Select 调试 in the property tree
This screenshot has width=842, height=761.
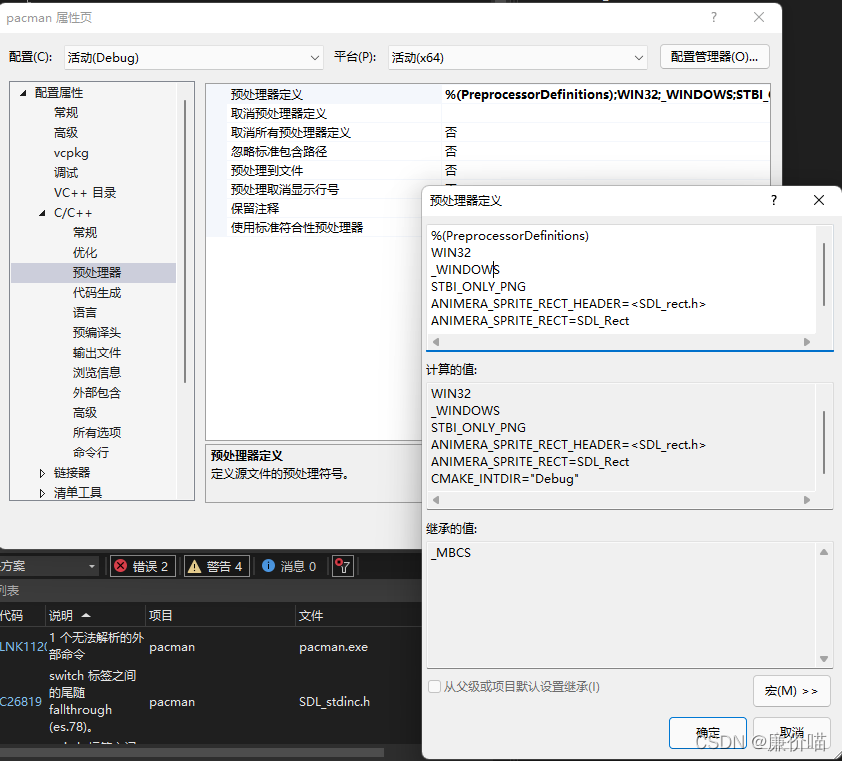(x=66, y=173)
